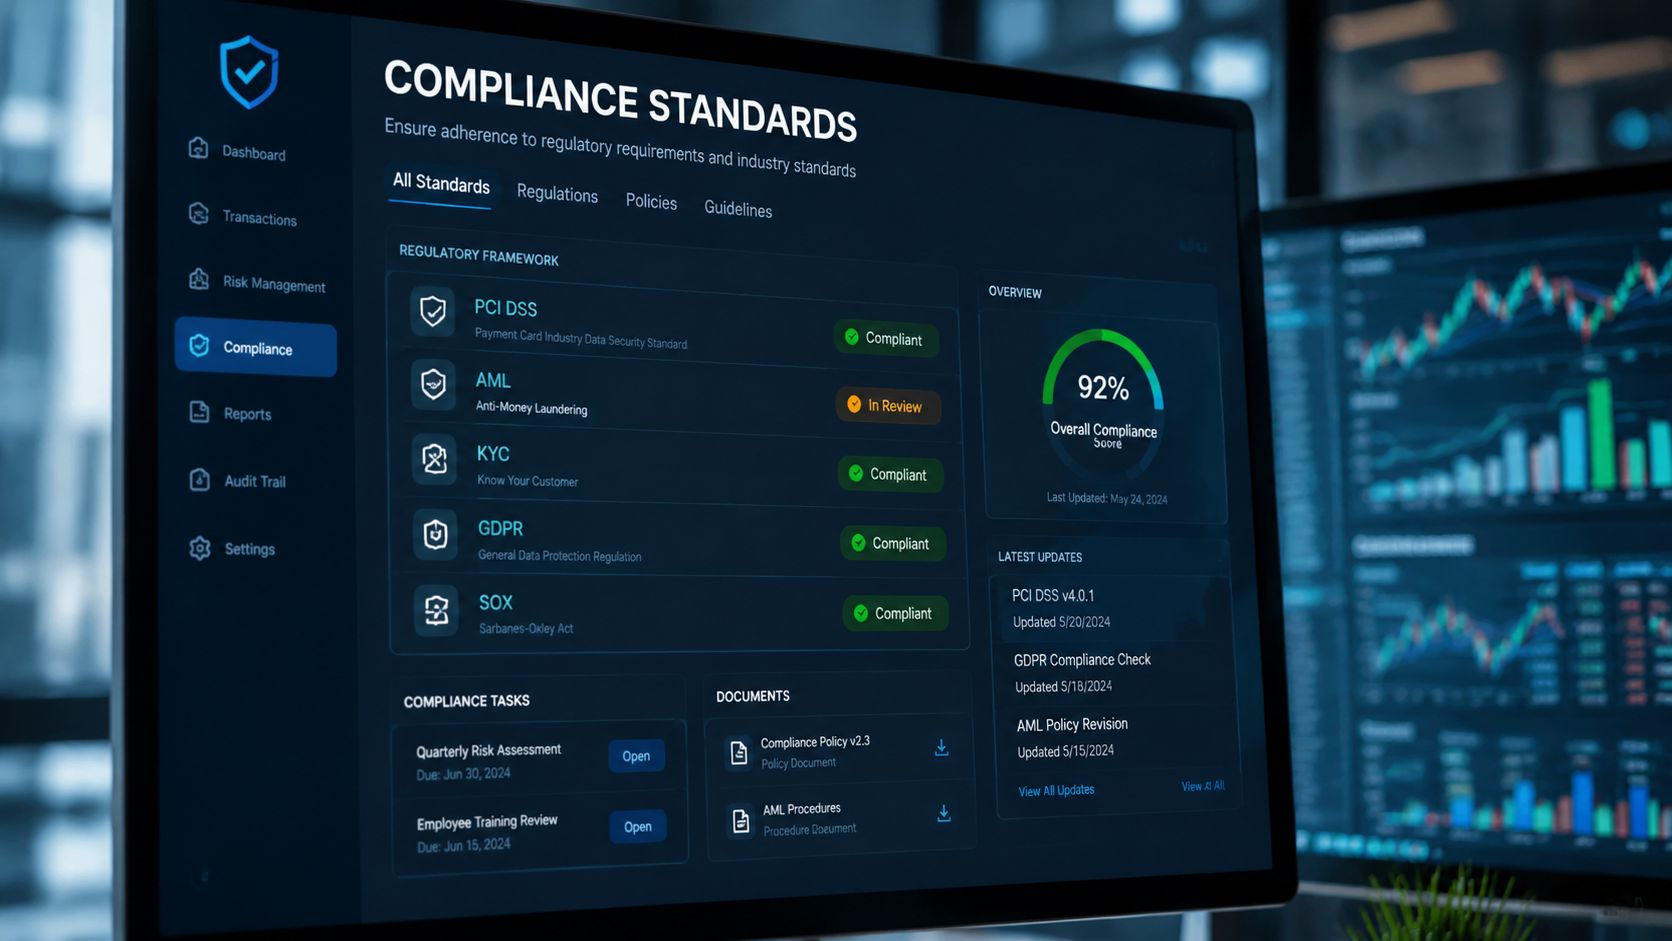Click the blue shield logo

(x=249, y=72)
